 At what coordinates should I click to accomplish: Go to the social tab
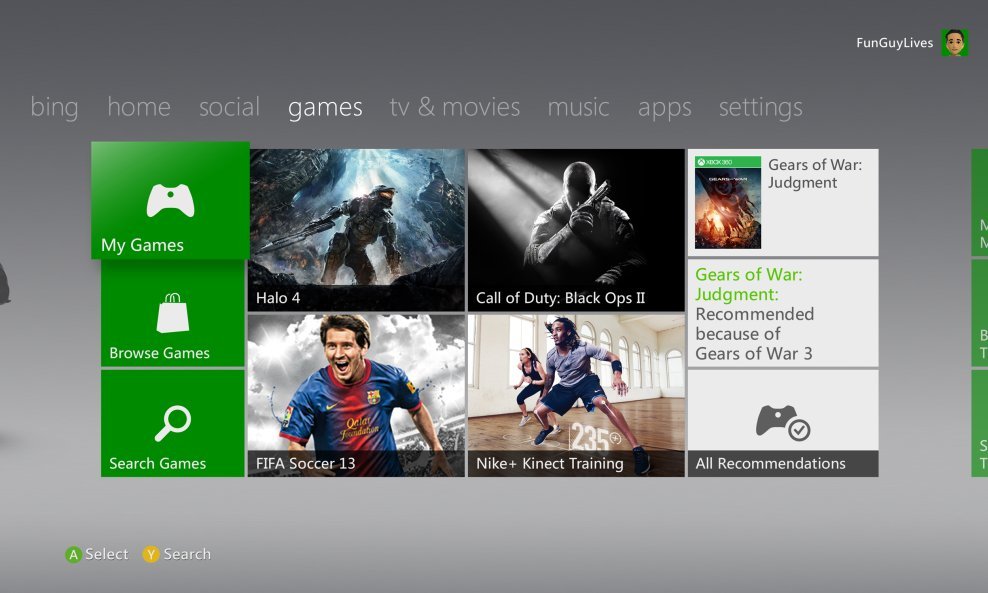(x=229, y=107)
